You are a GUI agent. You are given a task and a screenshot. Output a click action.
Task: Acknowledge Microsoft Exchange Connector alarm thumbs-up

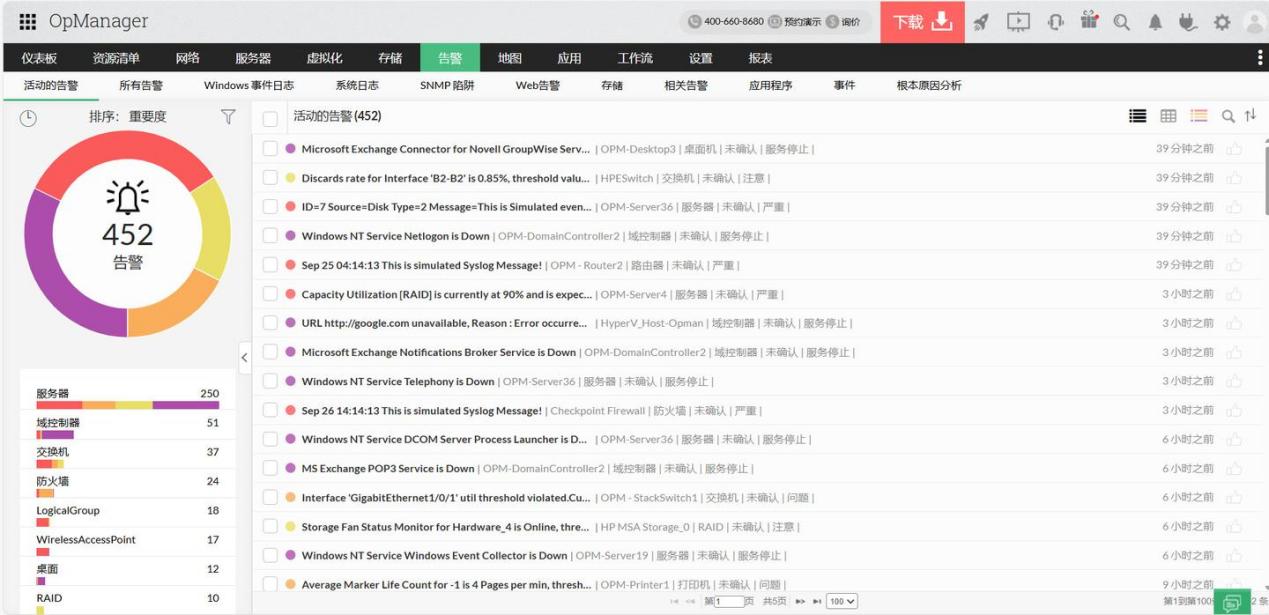[x=1234, y=149]
